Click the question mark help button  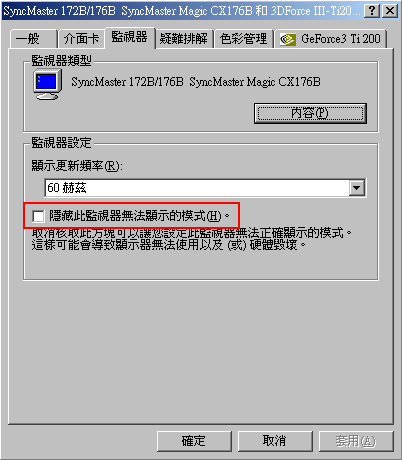point(372,11)
